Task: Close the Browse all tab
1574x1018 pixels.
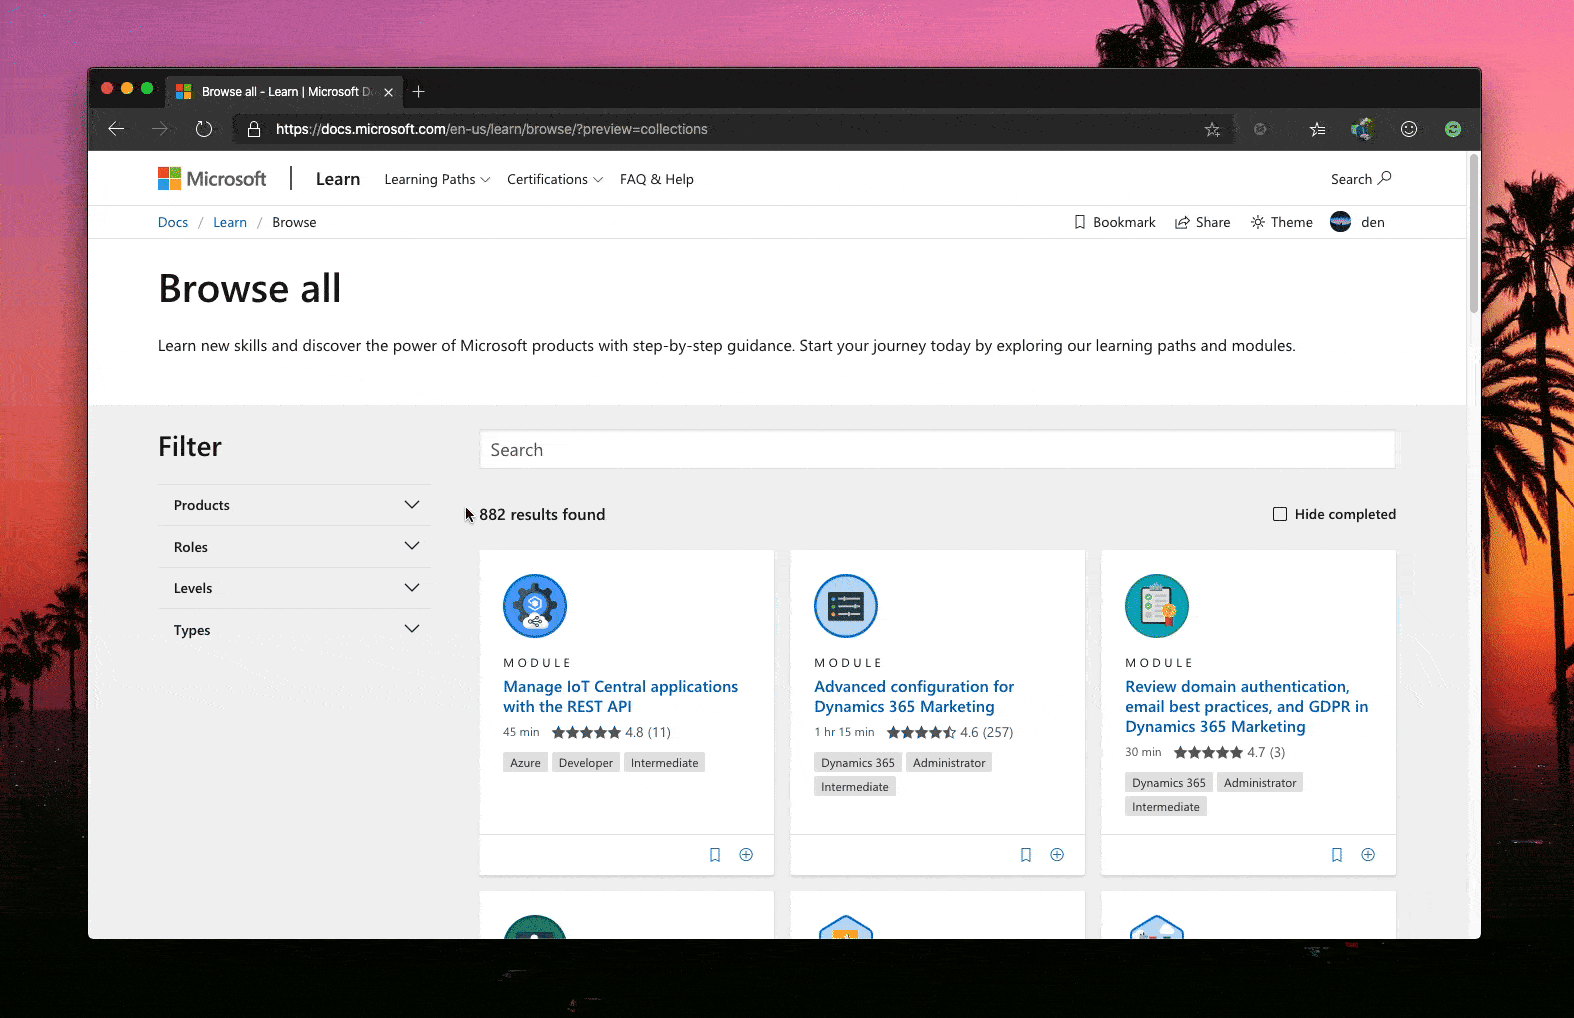Action: coord(389,92)
